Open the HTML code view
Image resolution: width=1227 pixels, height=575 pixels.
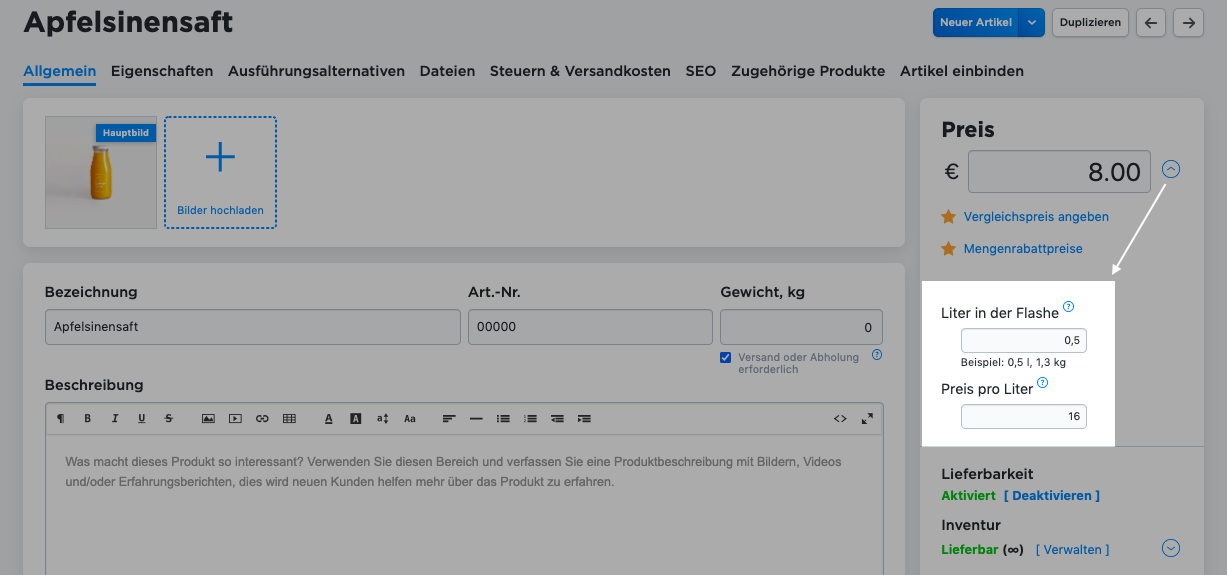pyautogui.click(x=840, y=419)
